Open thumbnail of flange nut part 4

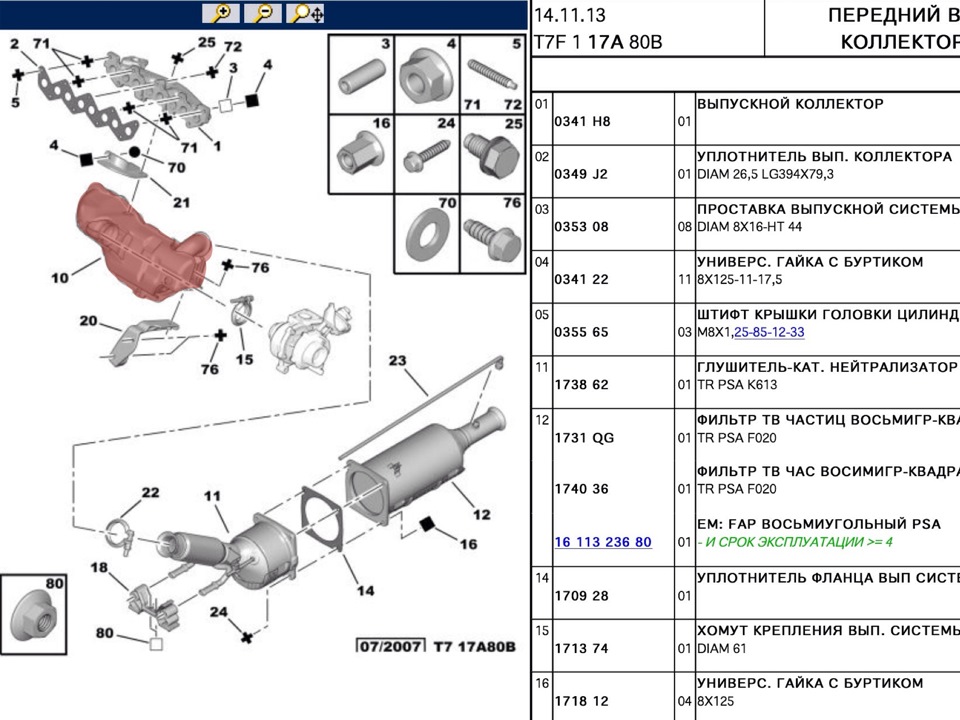pyautogui.click(x=427, y=75)
